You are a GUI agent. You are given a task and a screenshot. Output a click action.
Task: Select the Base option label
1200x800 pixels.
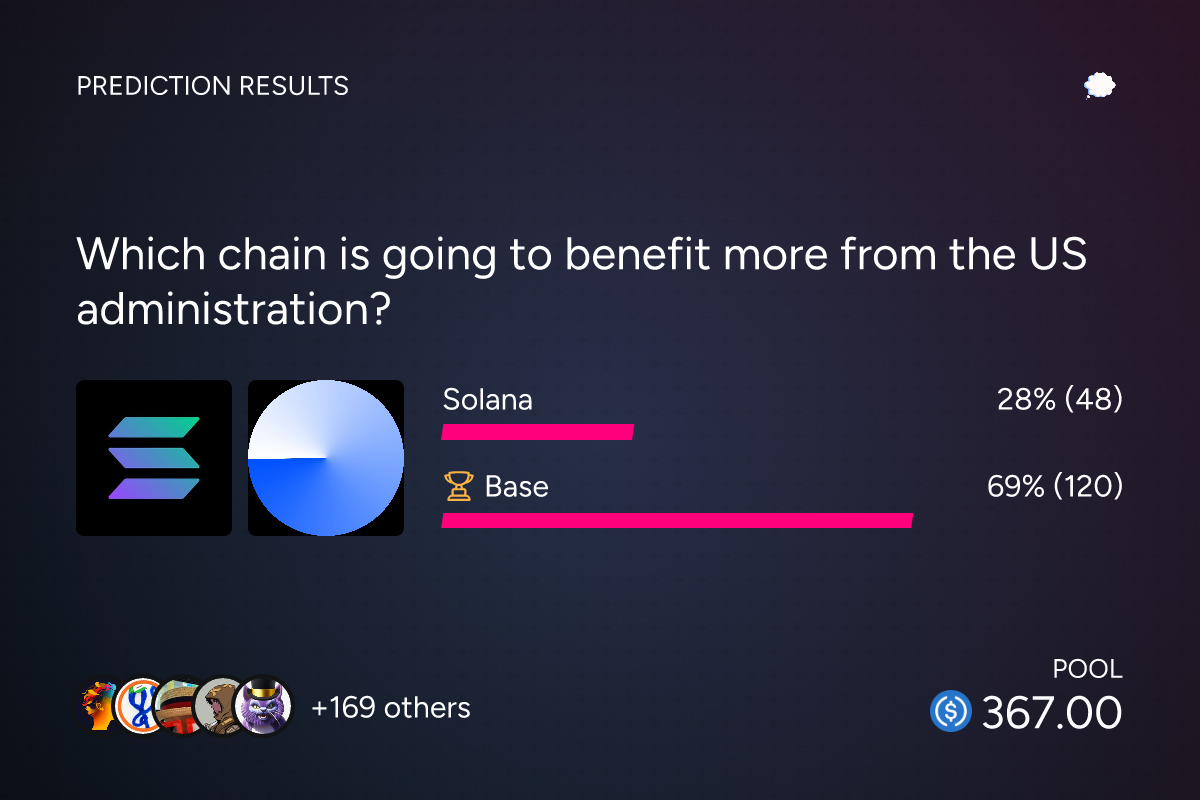point(517,487)
